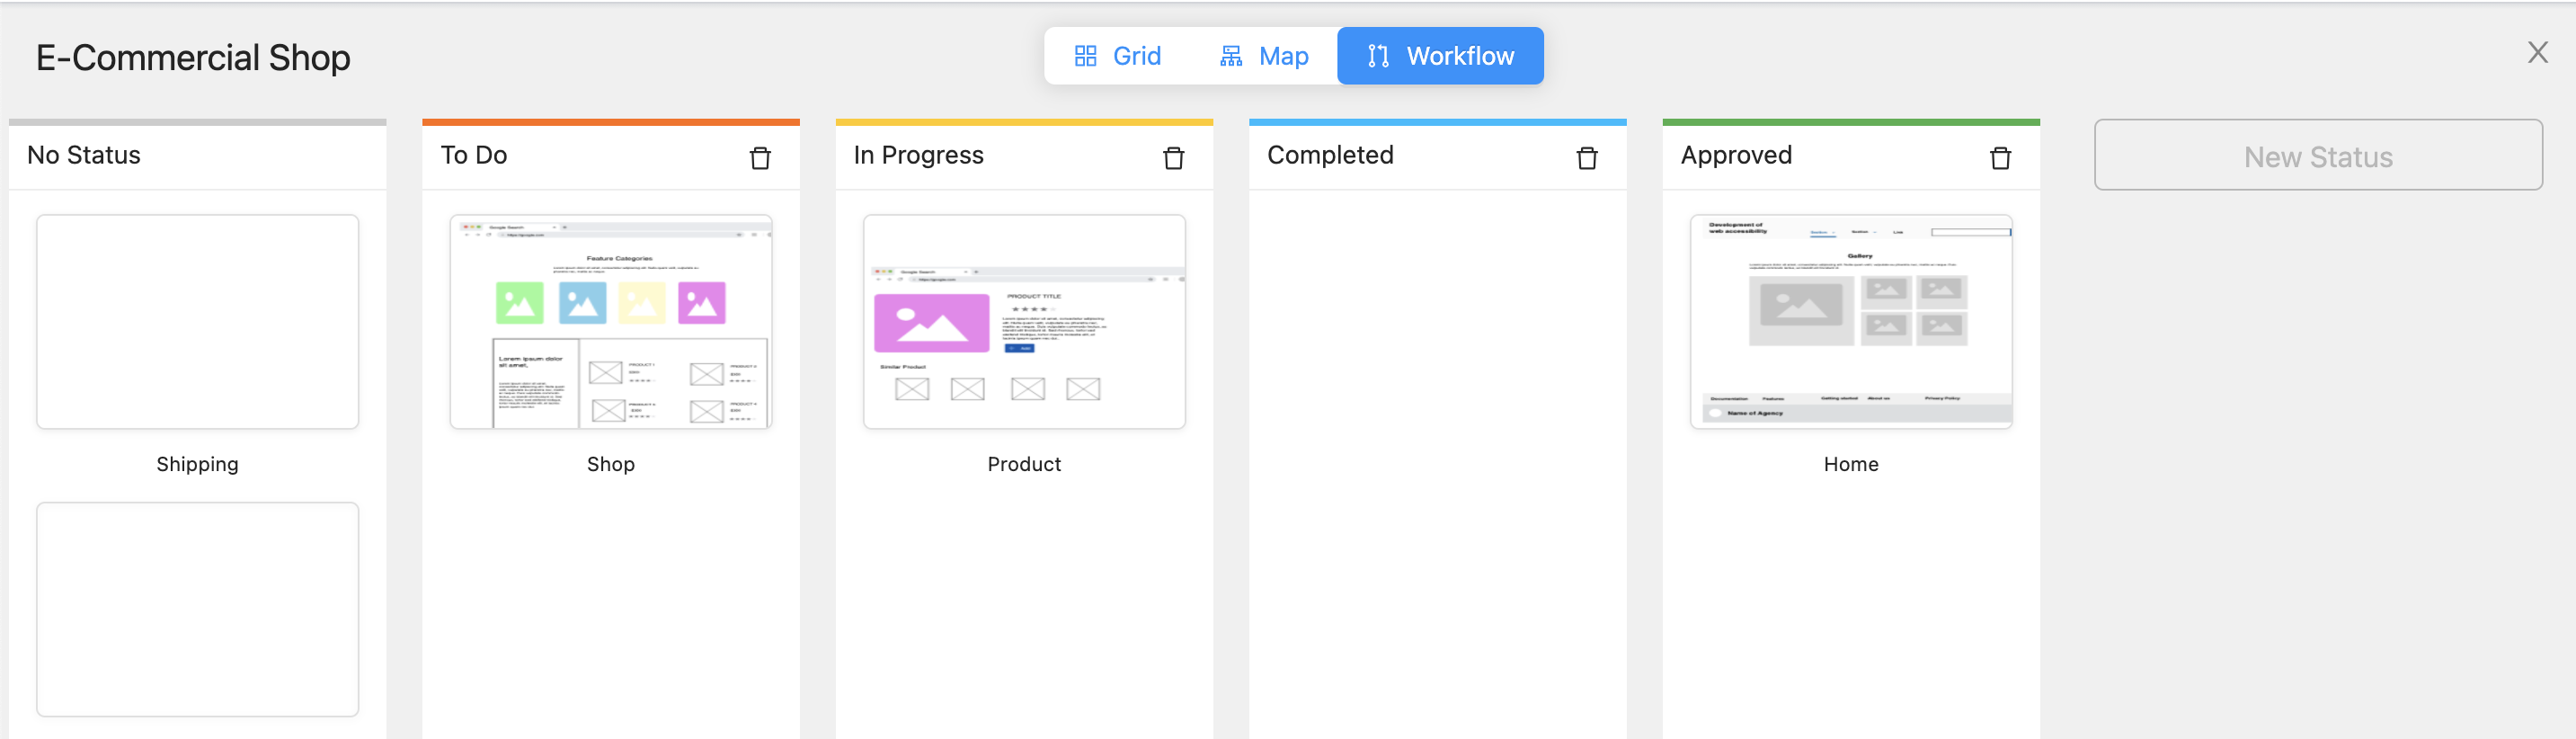Click the Grid view icon
Image resolution: width=2576 pixels, height=739 pixels.
click(1085, 56)
